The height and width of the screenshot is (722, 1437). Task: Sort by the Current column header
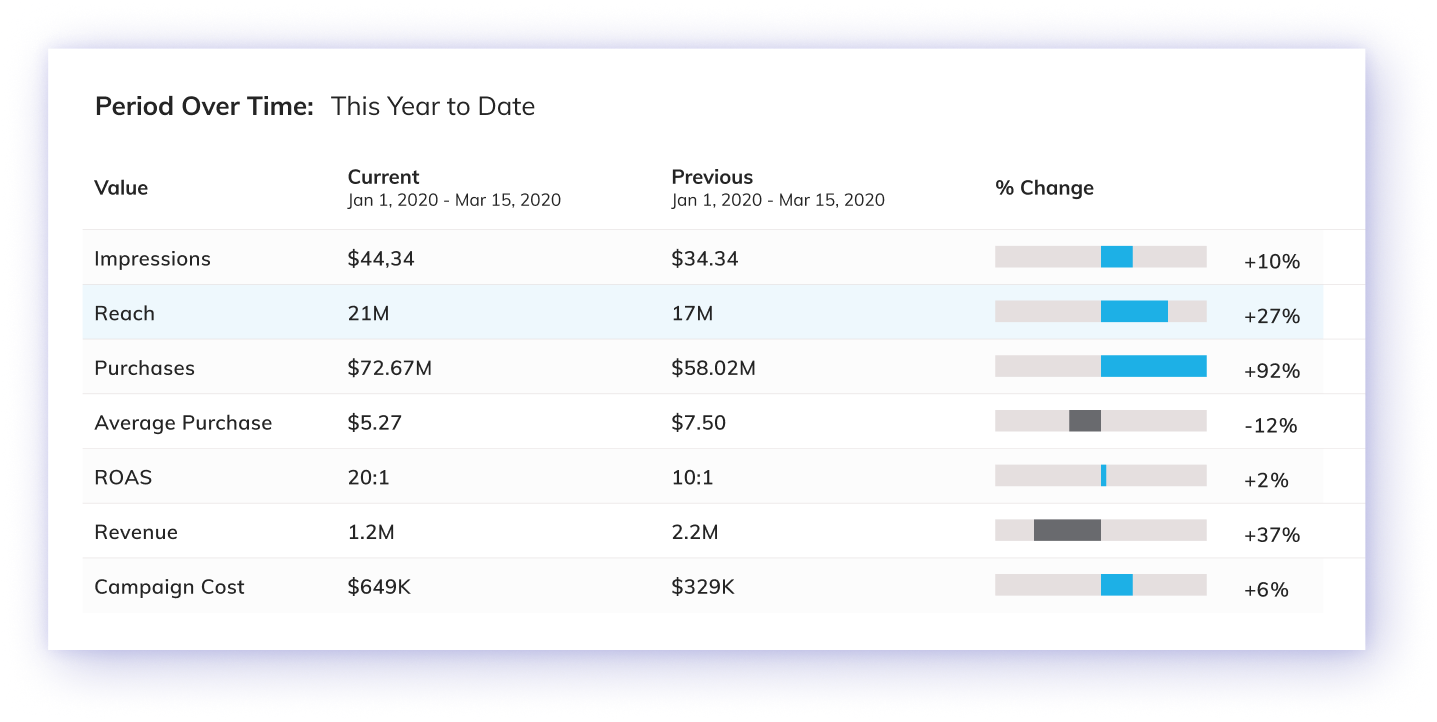[384, 178]
